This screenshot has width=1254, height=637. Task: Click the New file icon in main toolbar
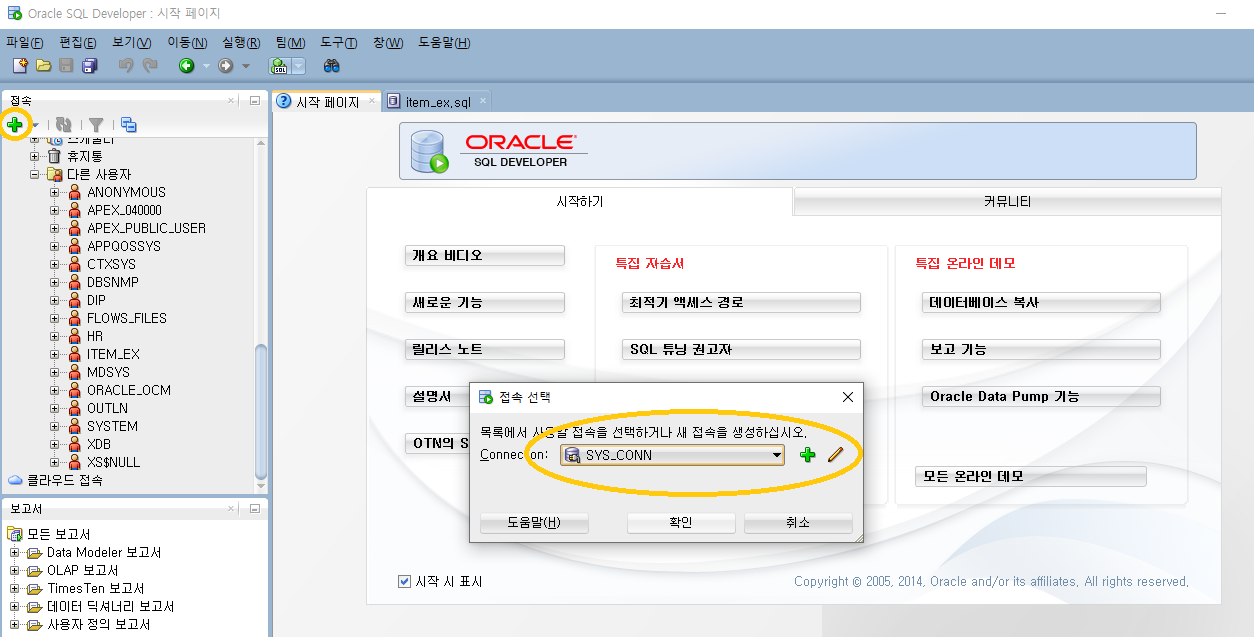(20, 65)
